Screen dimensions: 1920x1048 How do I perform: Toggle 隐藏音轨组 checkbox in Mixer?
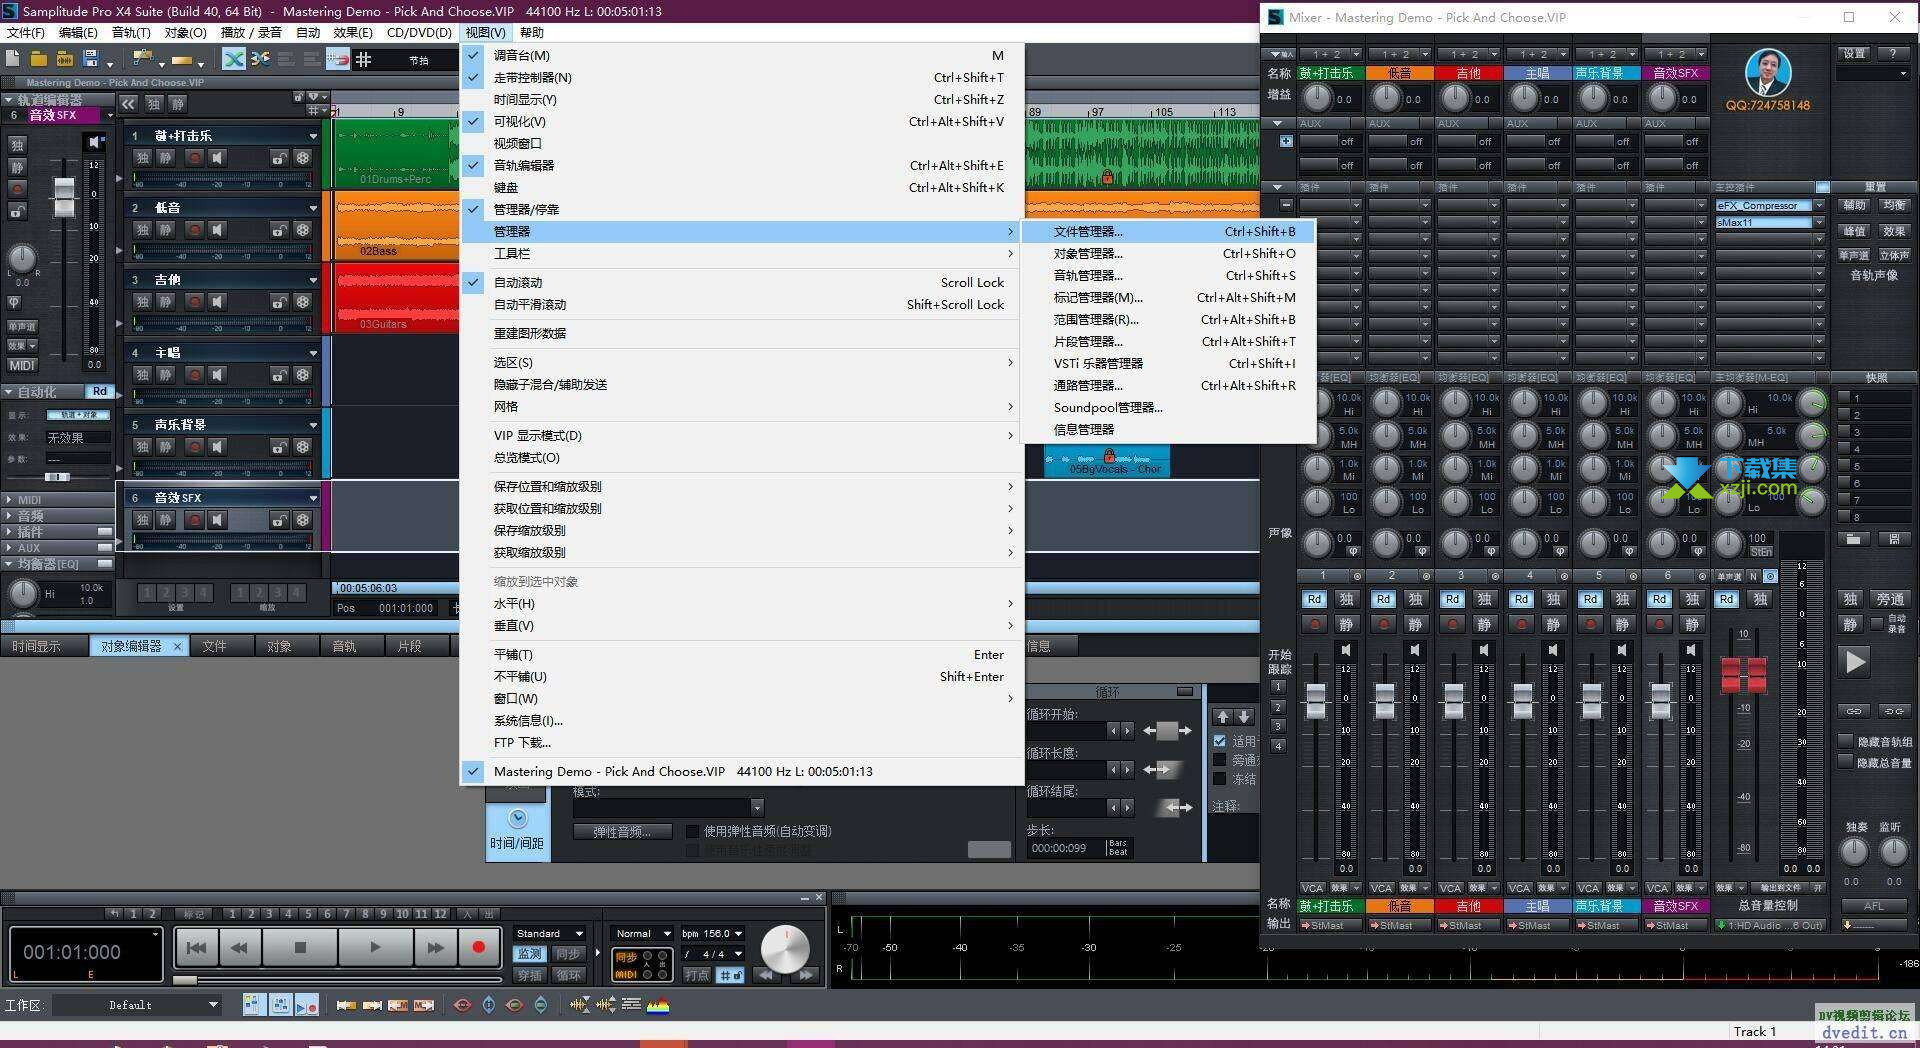coord(1846,741)
